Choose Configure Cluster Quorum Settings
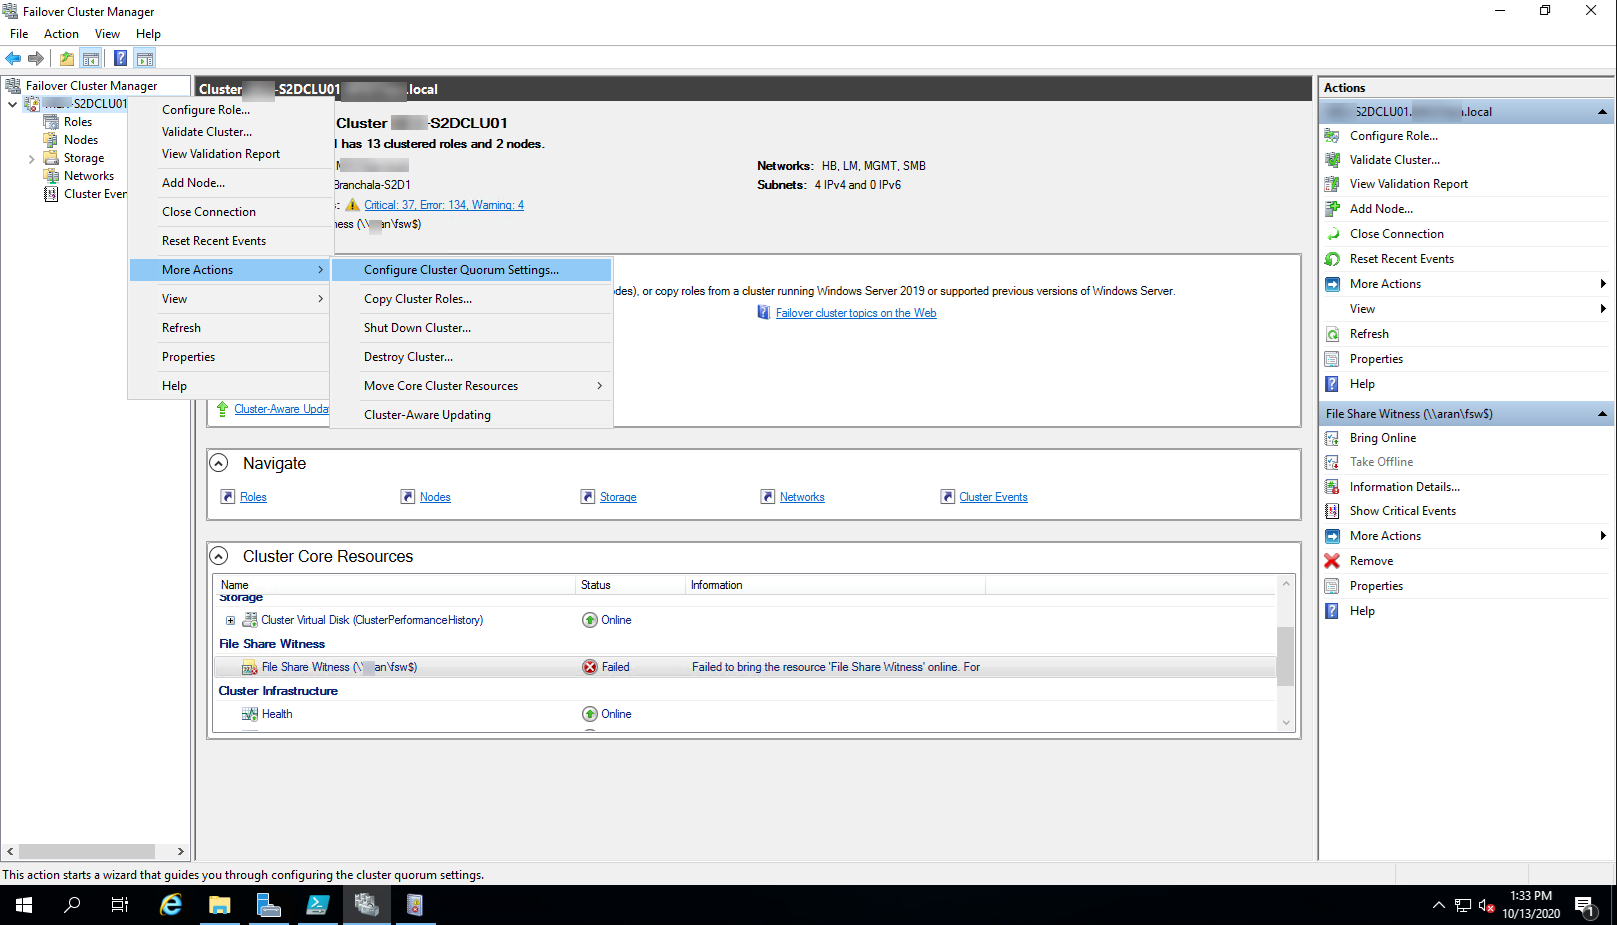The image size is (1617, 925). 471,270
